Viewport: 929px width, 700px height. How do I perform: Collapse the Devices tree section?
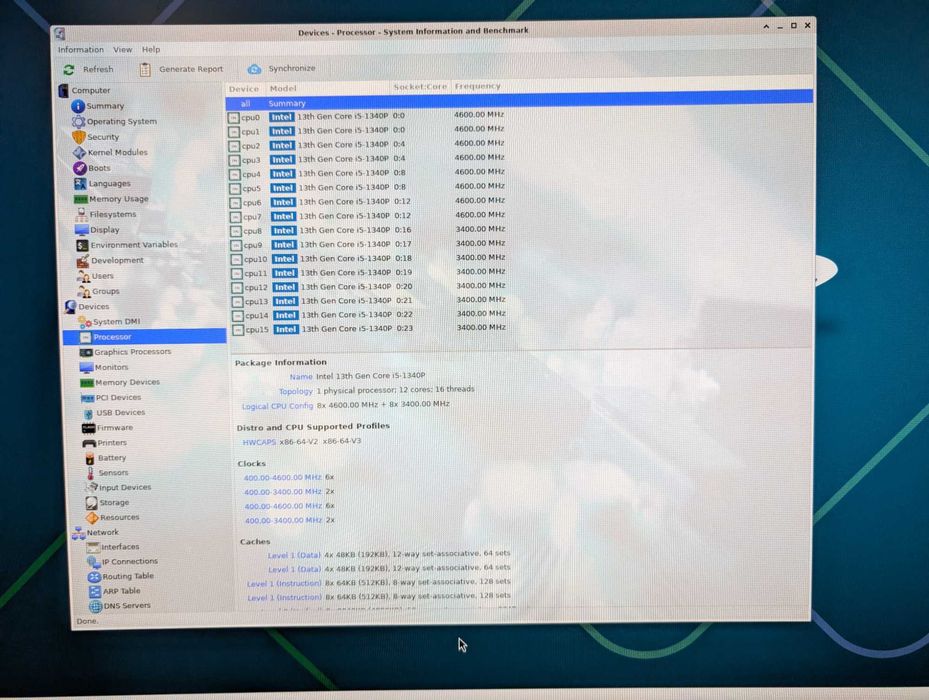(x=87, y=306)
